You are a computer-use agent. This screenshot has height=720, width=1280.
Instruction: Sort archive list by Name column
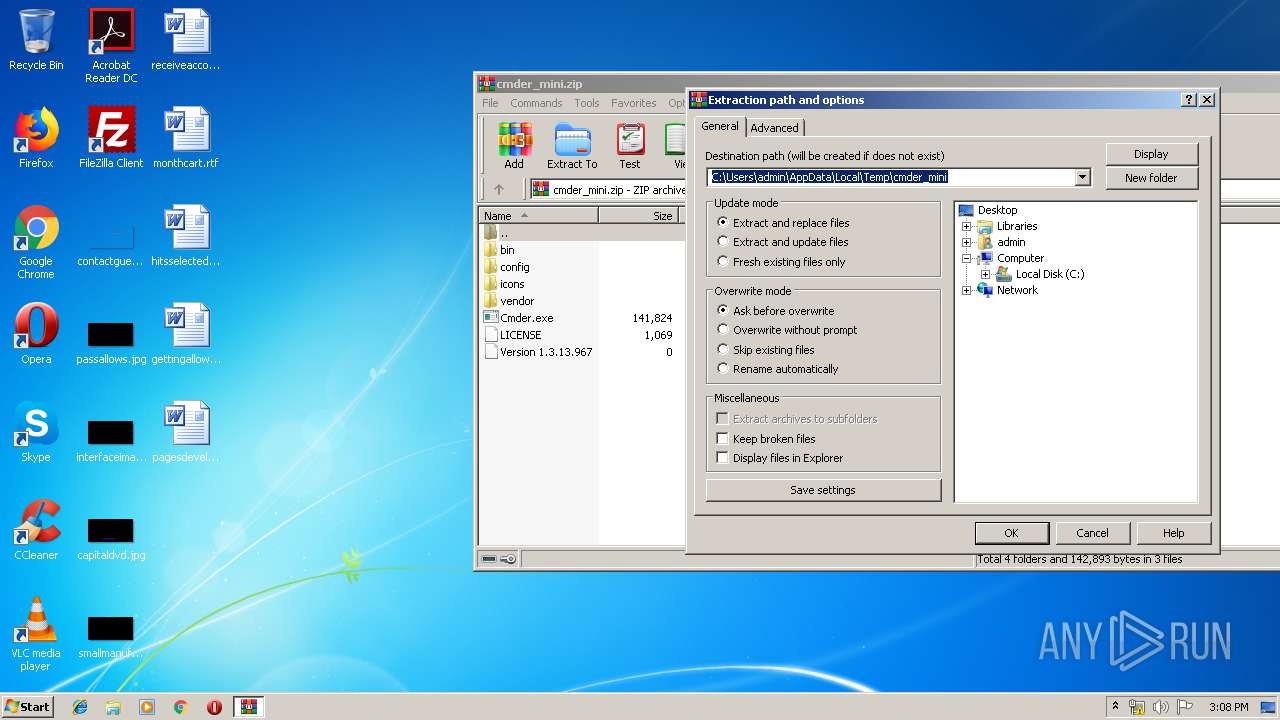point(538,215)
